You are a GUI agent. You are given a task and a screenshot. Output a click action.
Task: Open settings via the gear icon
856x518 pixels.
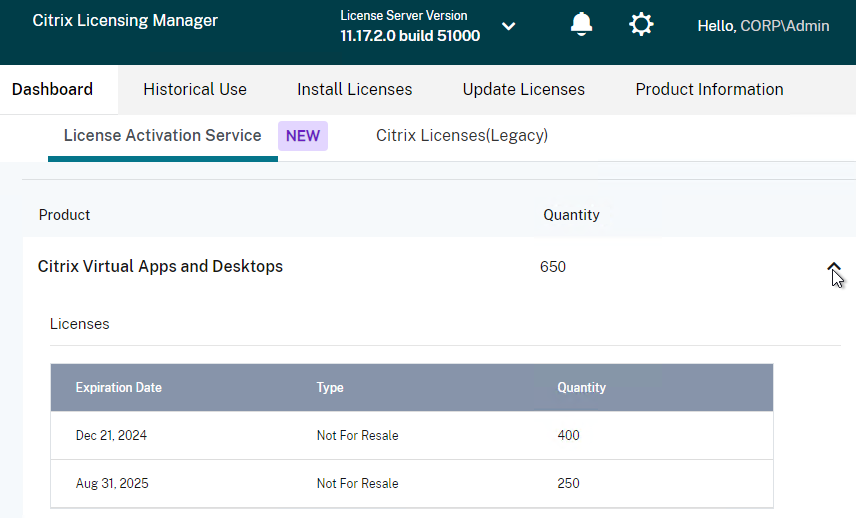(641, 24)
